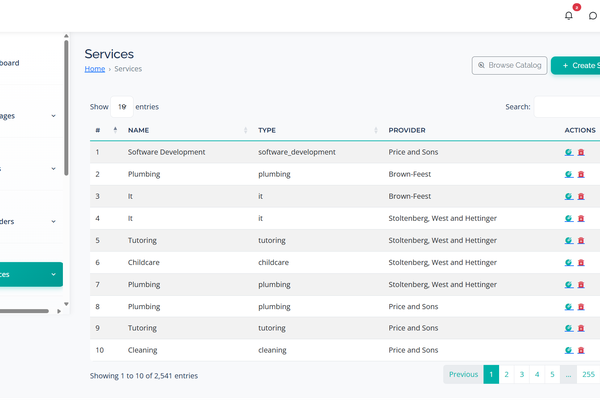
Task: Delete row 2 Plumbing service
Action: [x=581, y=174]
